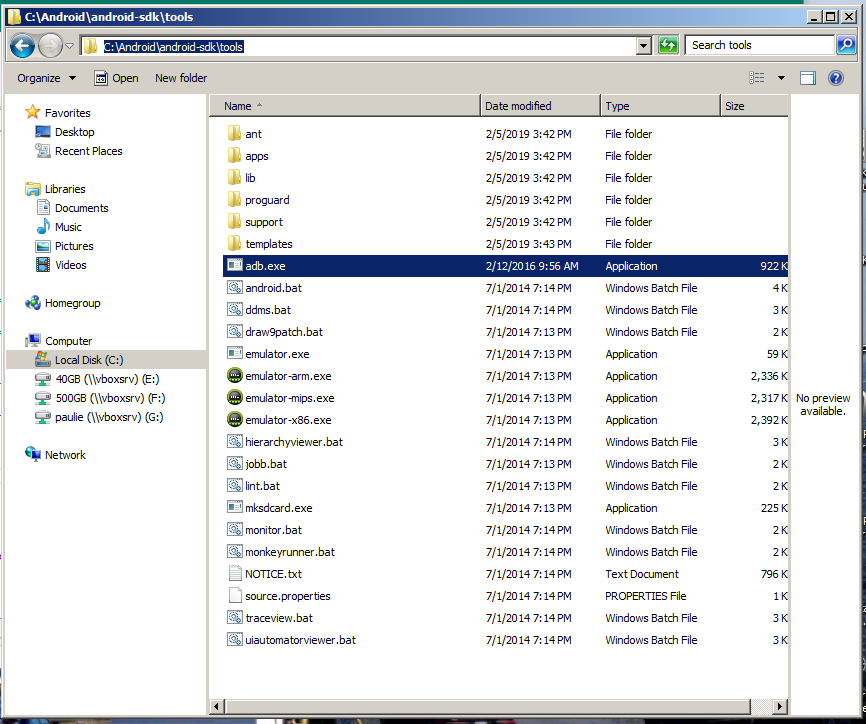Click the horizontal scrollbar left arrow
Viewport: 866px width, 724px height.
[216, 706]
